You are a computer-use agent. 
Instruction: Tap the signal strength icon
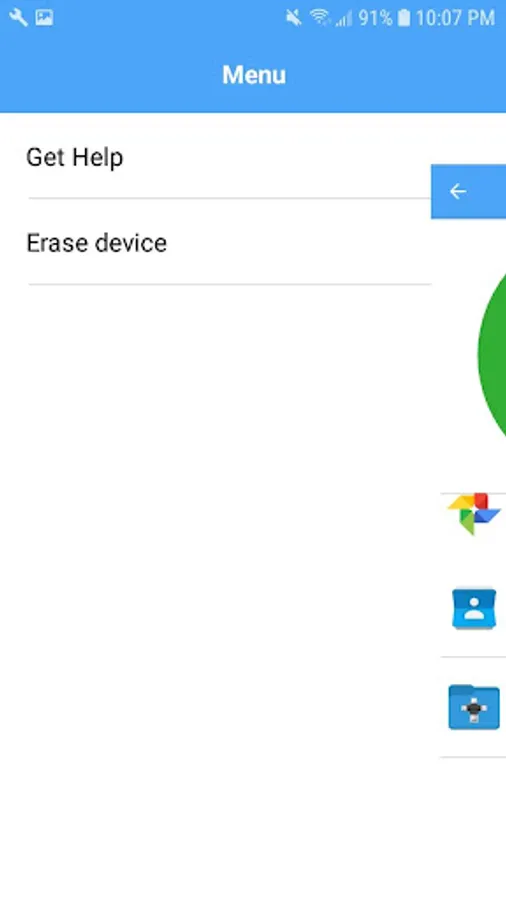344,19
